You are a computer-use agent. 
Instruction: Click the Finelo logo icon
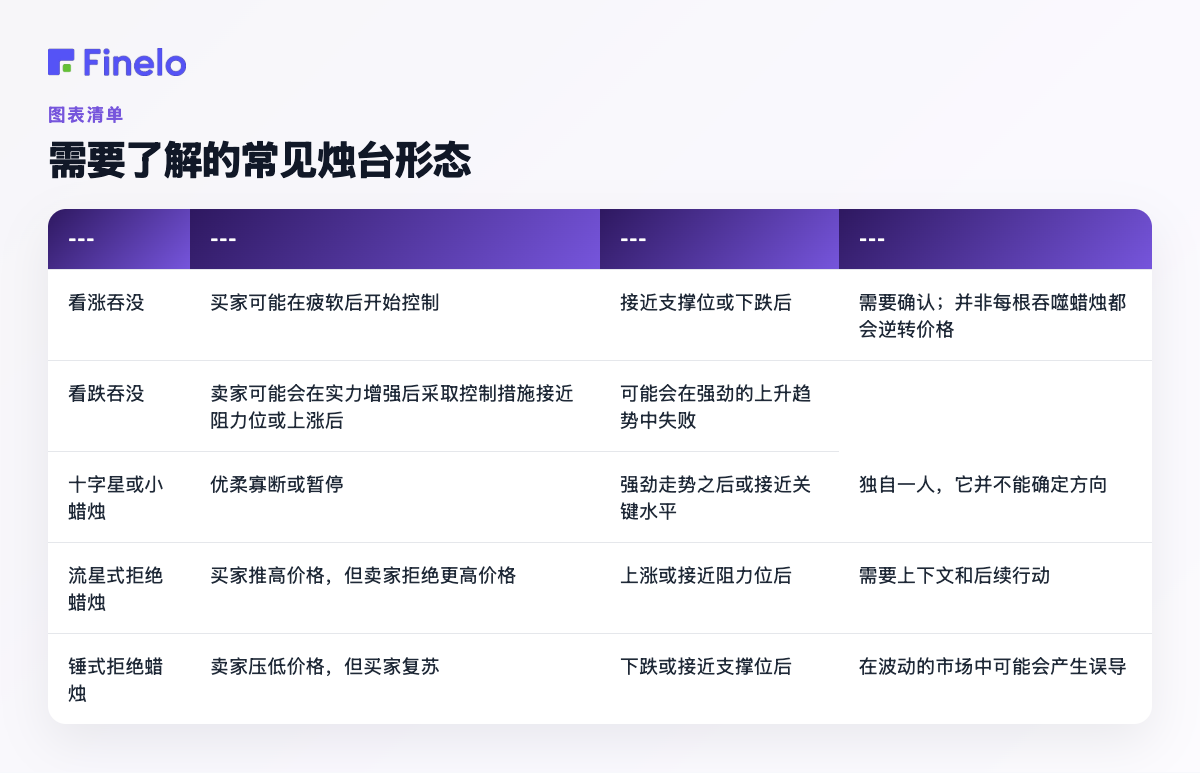click(x=61, y=62)
